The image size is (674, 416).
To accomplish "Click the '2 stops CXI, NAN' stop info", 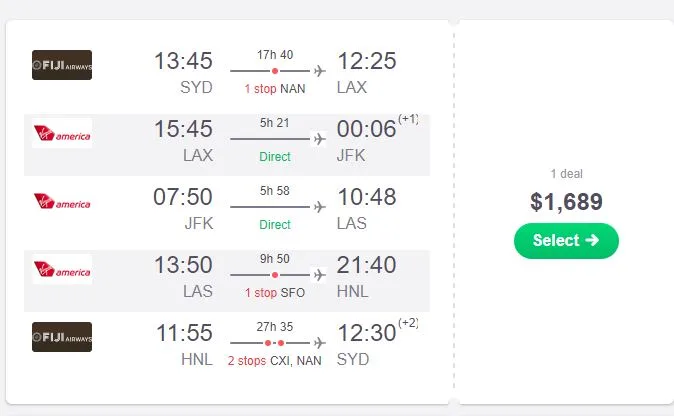I will pyautogui.click(x=275, y=360).
